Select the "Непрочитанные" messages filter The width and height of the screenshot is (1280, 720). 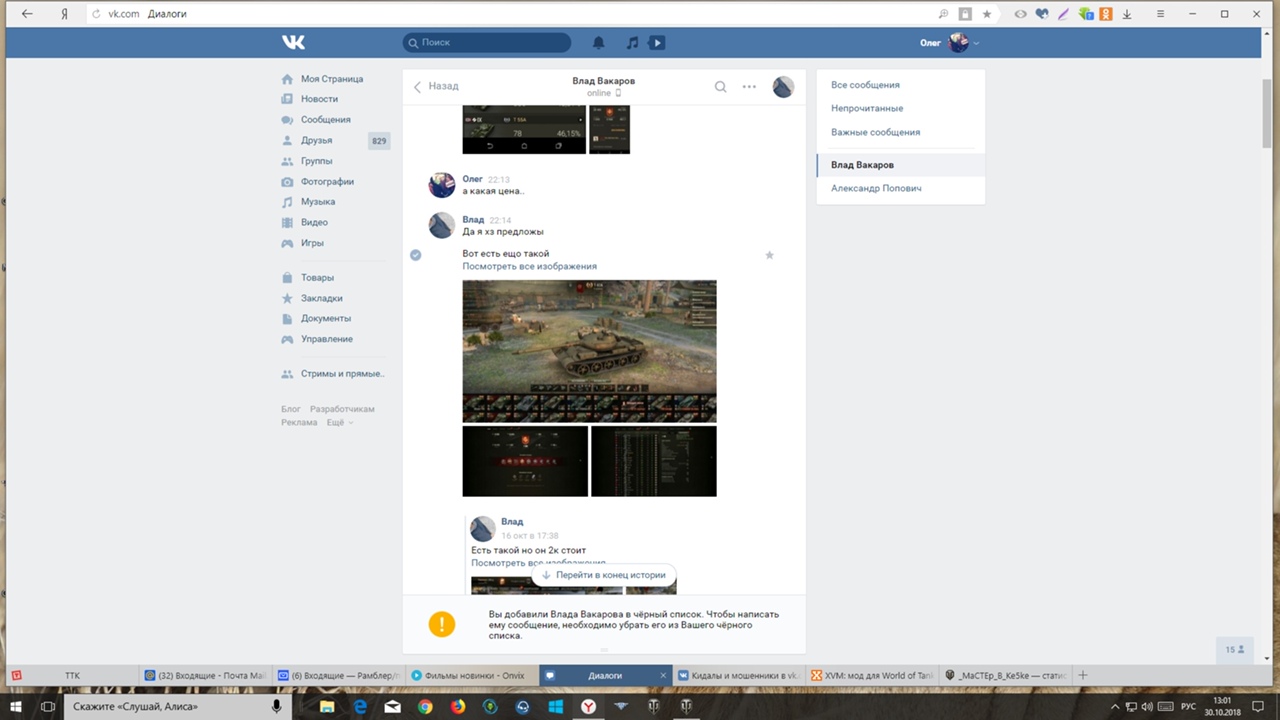pos(866,108)
